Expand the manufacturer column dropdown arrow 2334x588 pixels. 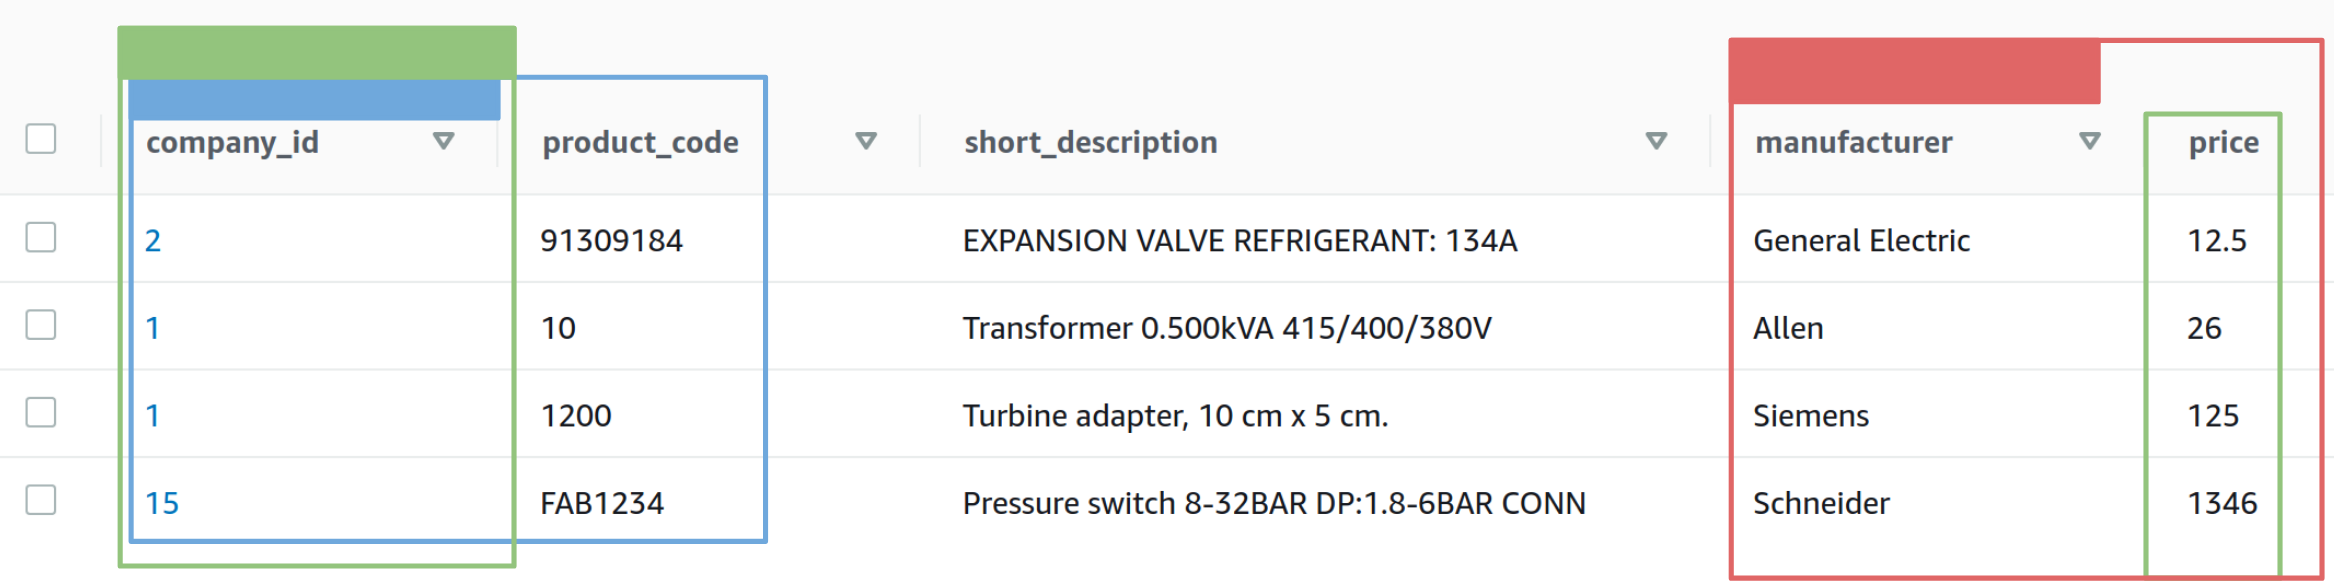[2089, 141]
